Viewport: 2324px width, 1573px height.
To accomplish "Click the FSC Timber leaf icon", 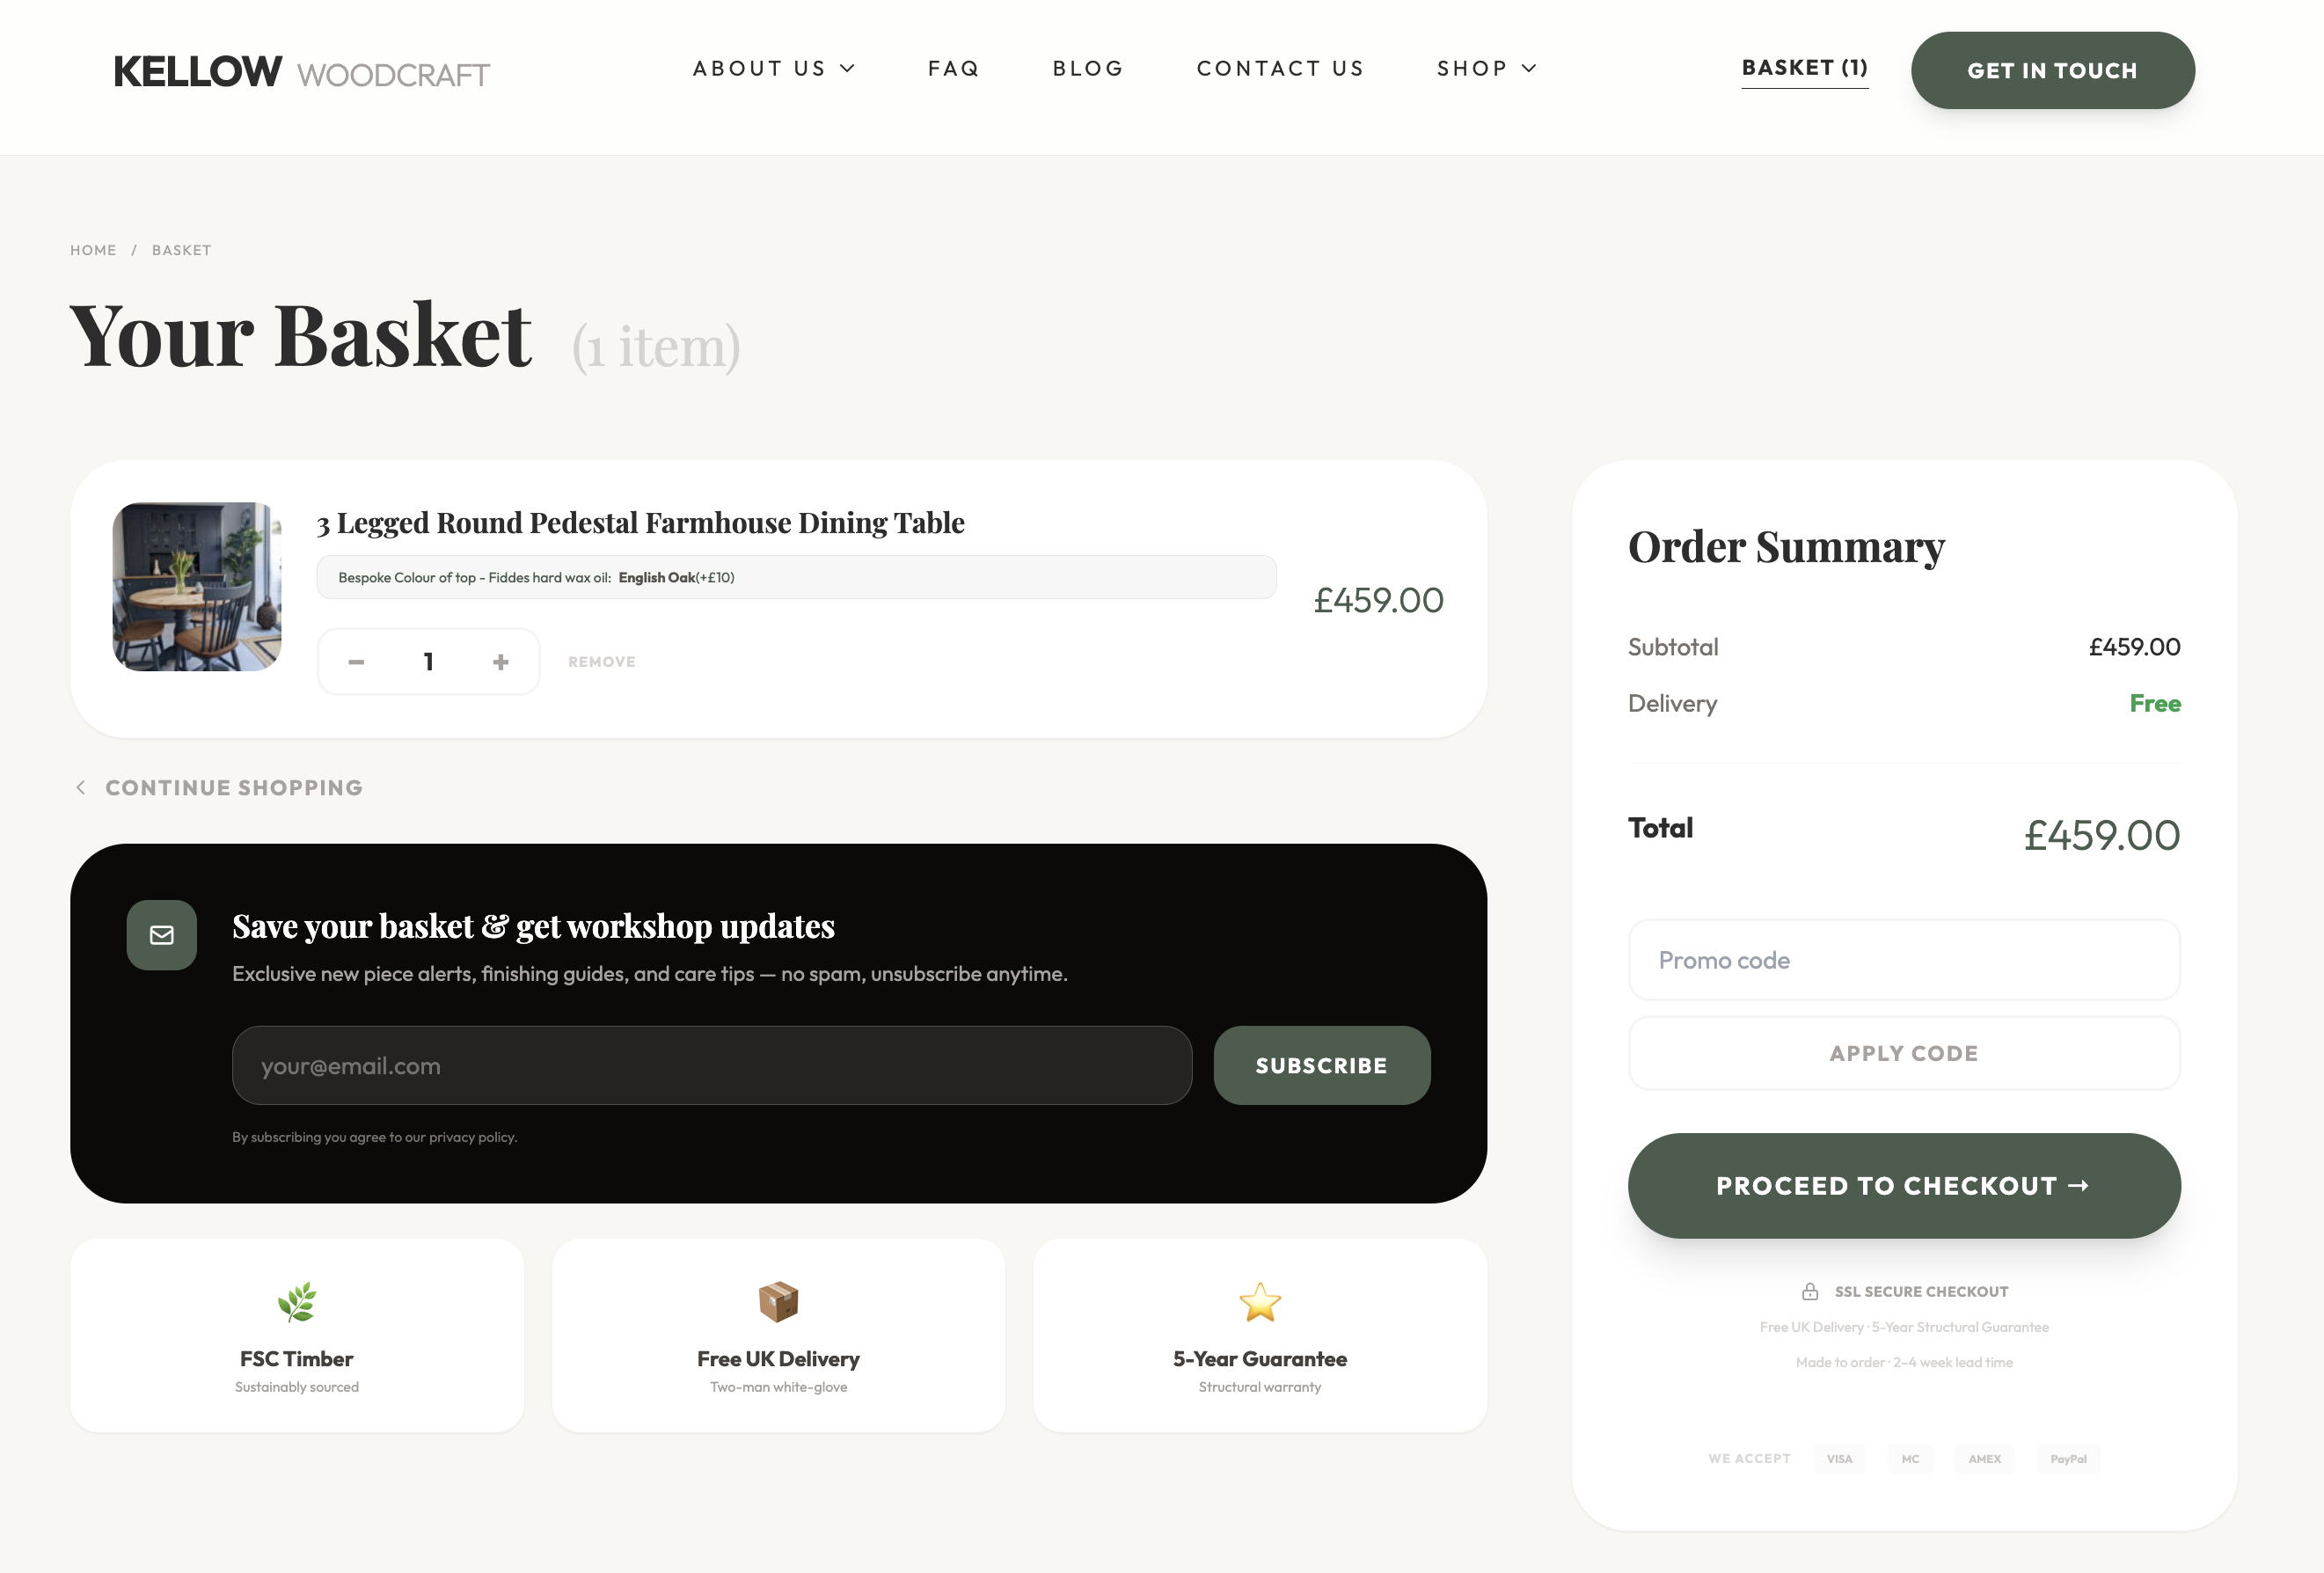I will coord(297,1302).
